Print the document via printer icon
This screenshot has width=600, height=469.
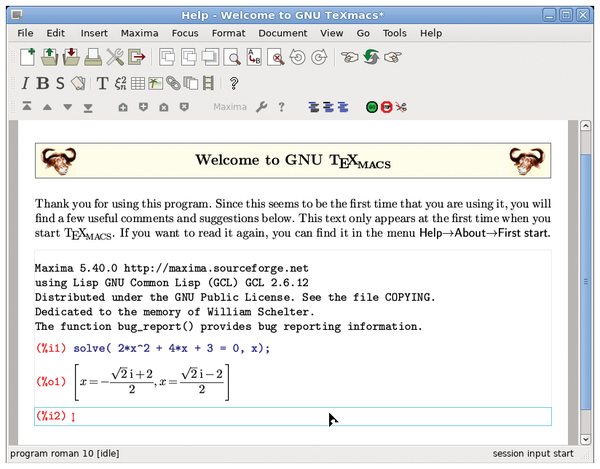(x=93, y=57)
